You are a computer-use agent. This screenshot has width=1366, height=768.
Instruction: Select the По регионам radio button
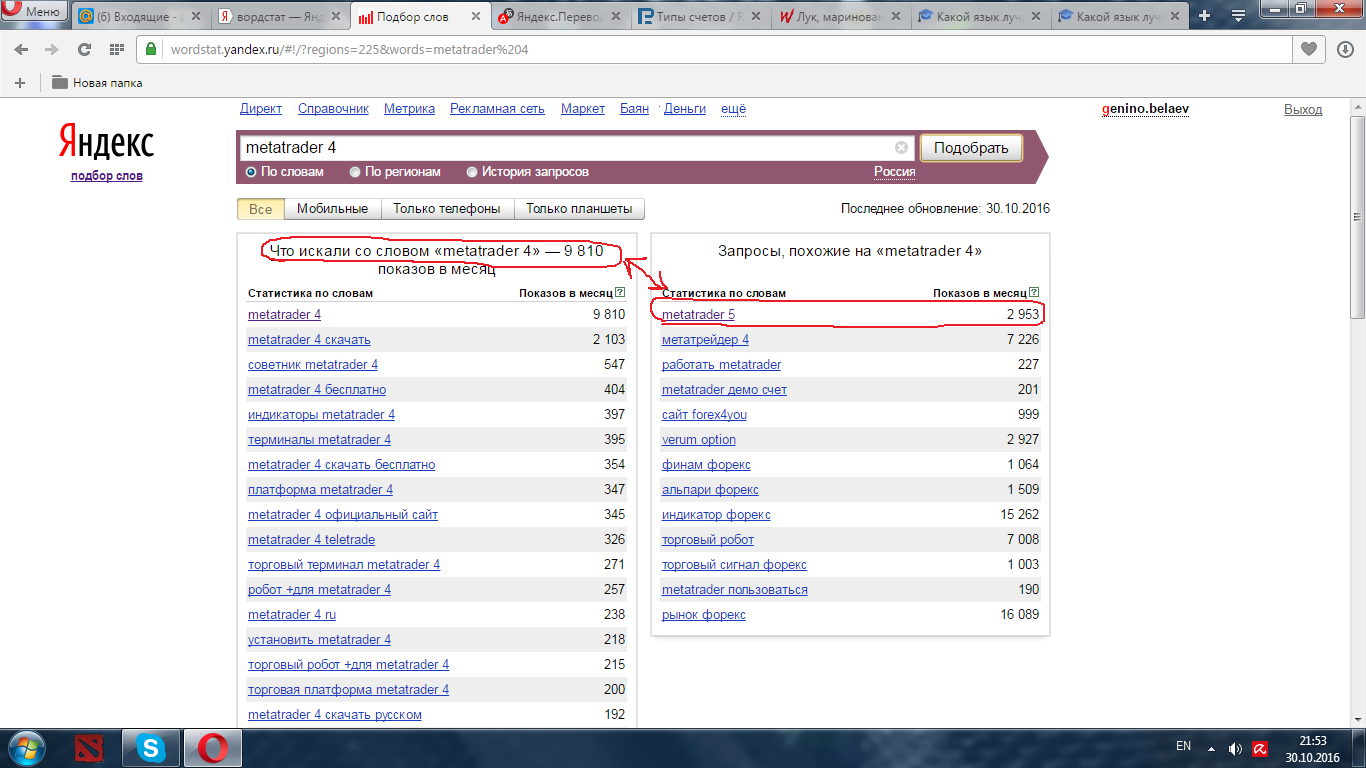click(355, 172)
